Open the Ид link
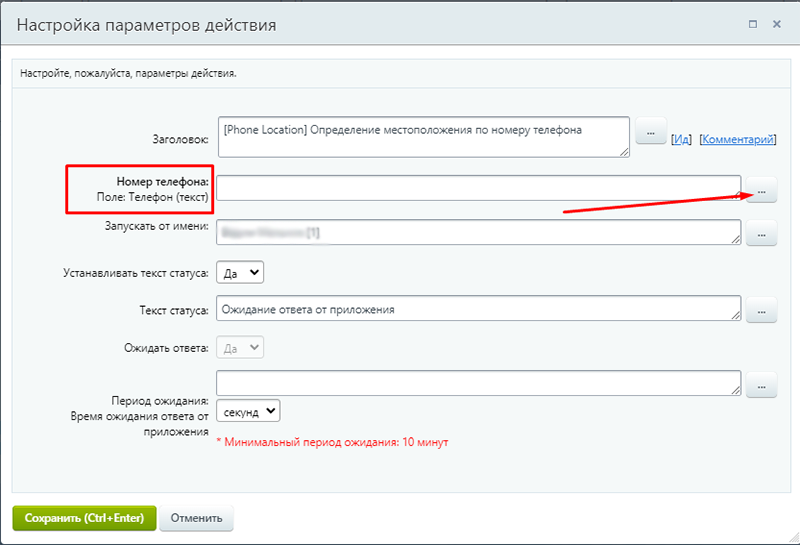800x545 pixels. pyautogui.click(x=681, y=140)
